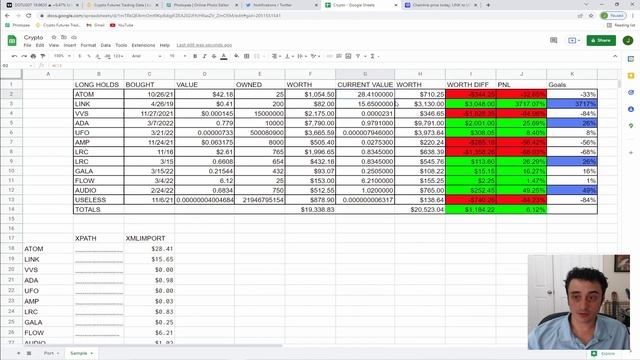Insert a comment via toolbar icon
Viewport: 640px width, 360px height.
(x=339, y=56)
